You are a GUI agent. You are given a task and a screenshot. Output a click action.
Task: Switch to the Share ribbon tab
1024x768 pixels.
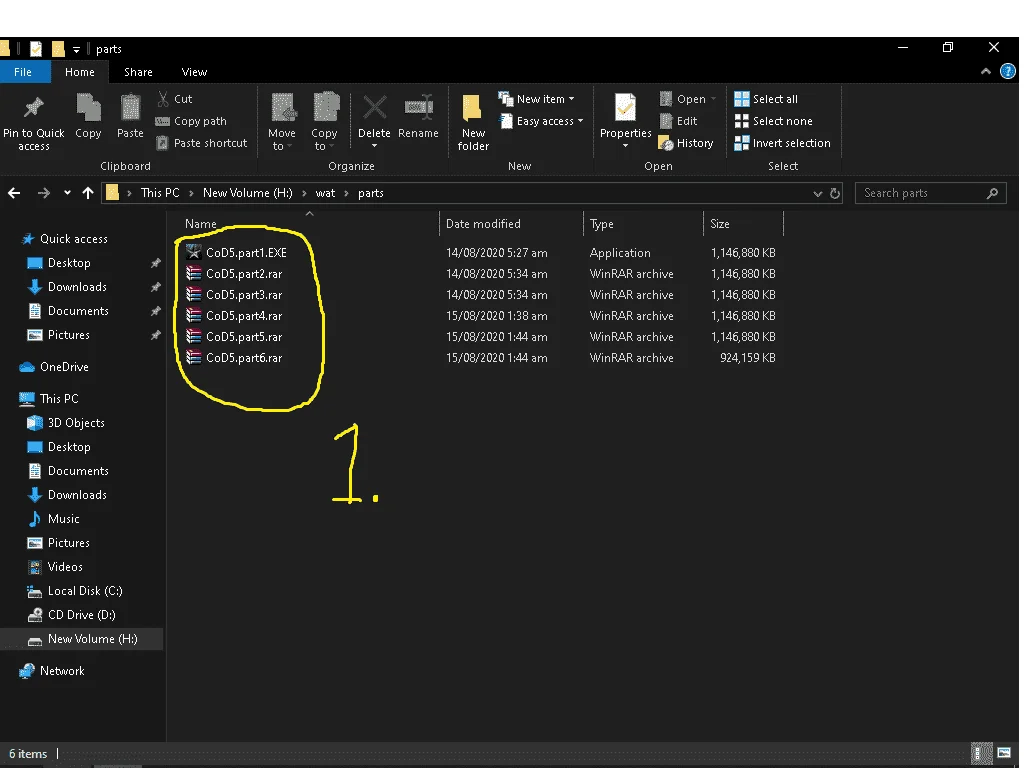138,72
